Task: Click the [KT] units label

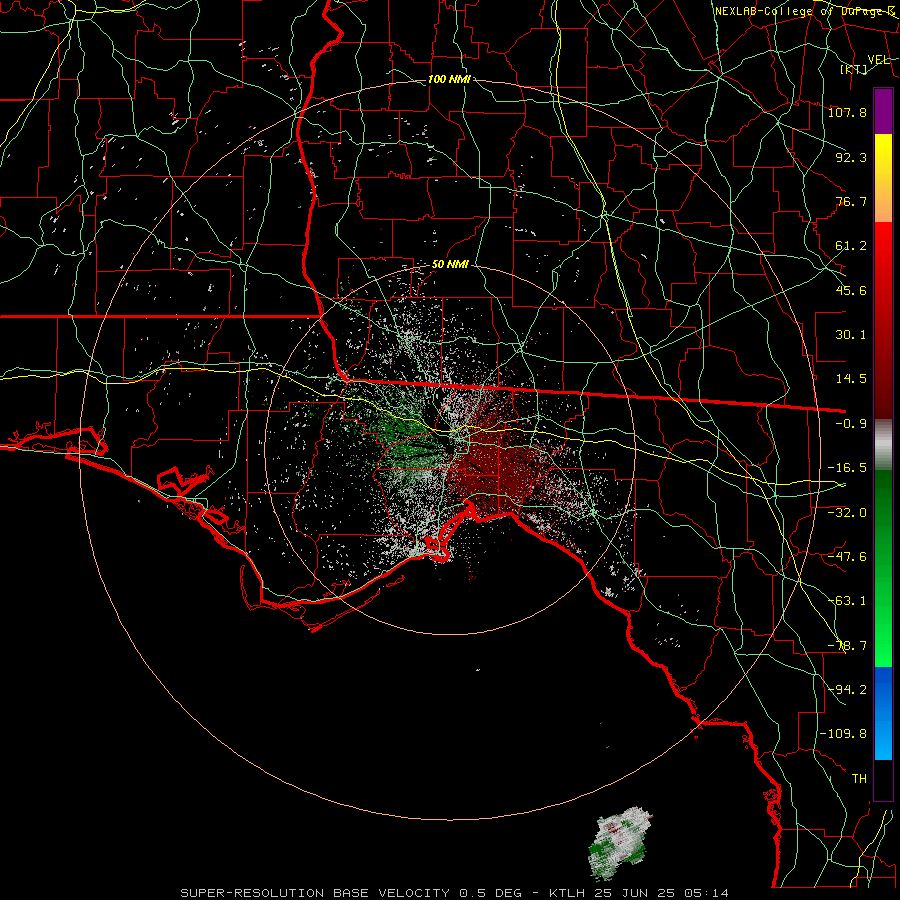Action: pos(854,69)
